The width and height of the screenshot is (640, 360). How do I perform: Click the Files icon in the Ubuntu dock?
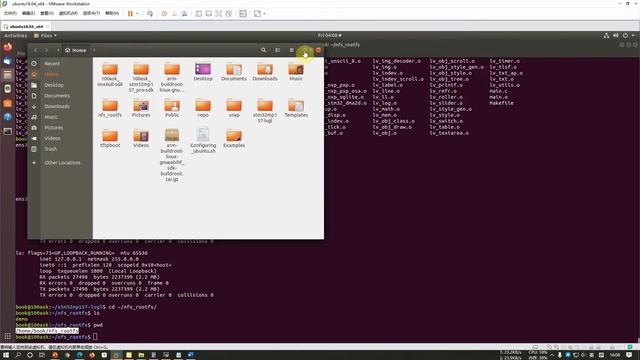point(8,75)
